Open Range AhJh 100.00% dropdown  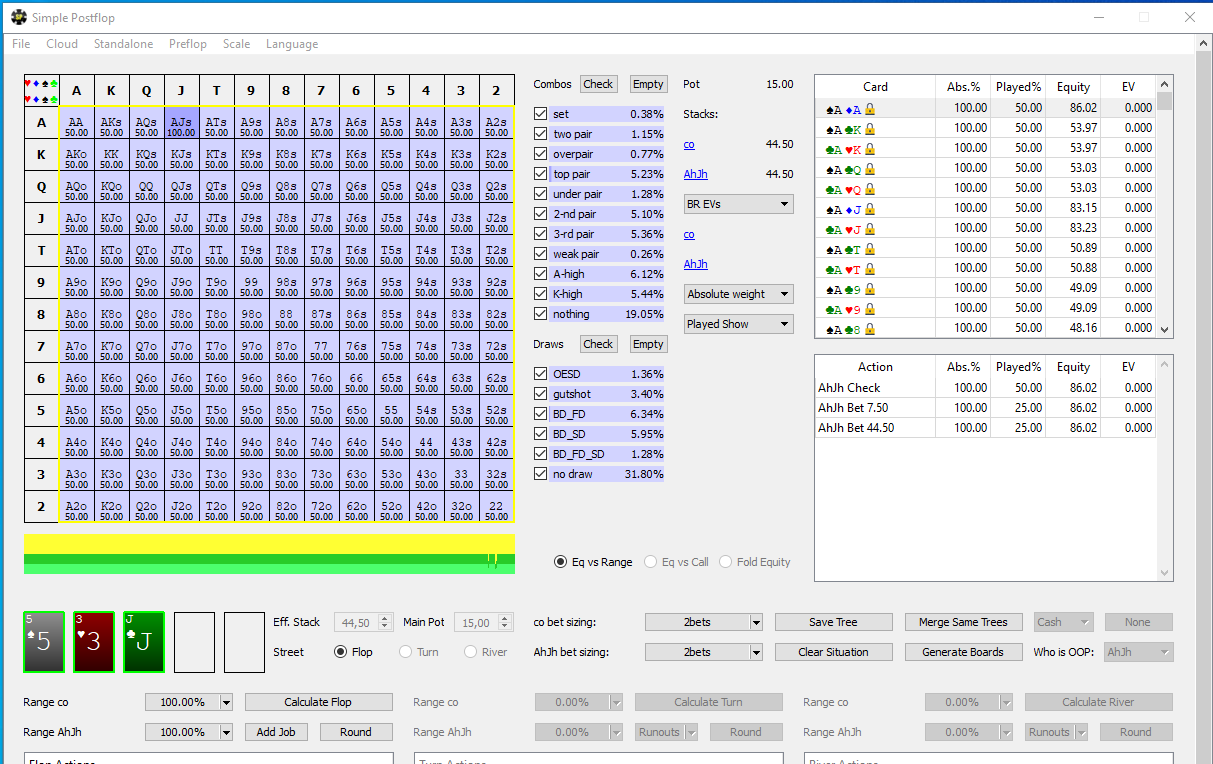(189, 732)
